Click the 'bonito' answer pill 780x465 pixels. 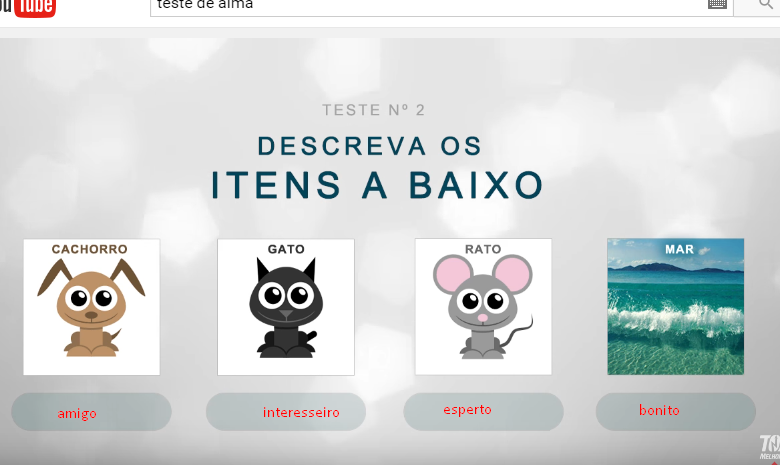pyautogui.click(x=676, y=412)
